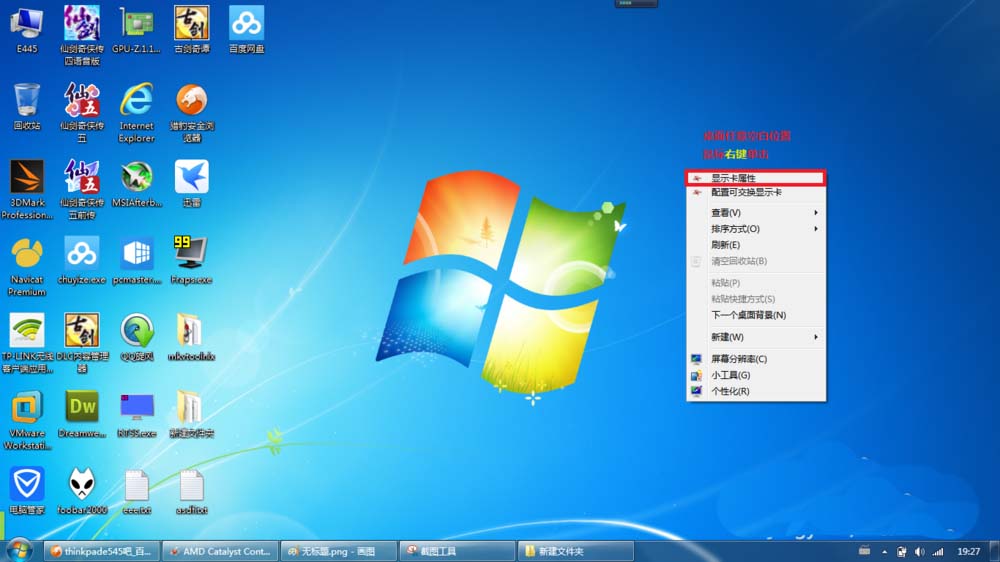Image resolution: width=1000 pixels, height=562 pixels.
Task: Open the asdf.txt text file
Action: coord(191,491)
